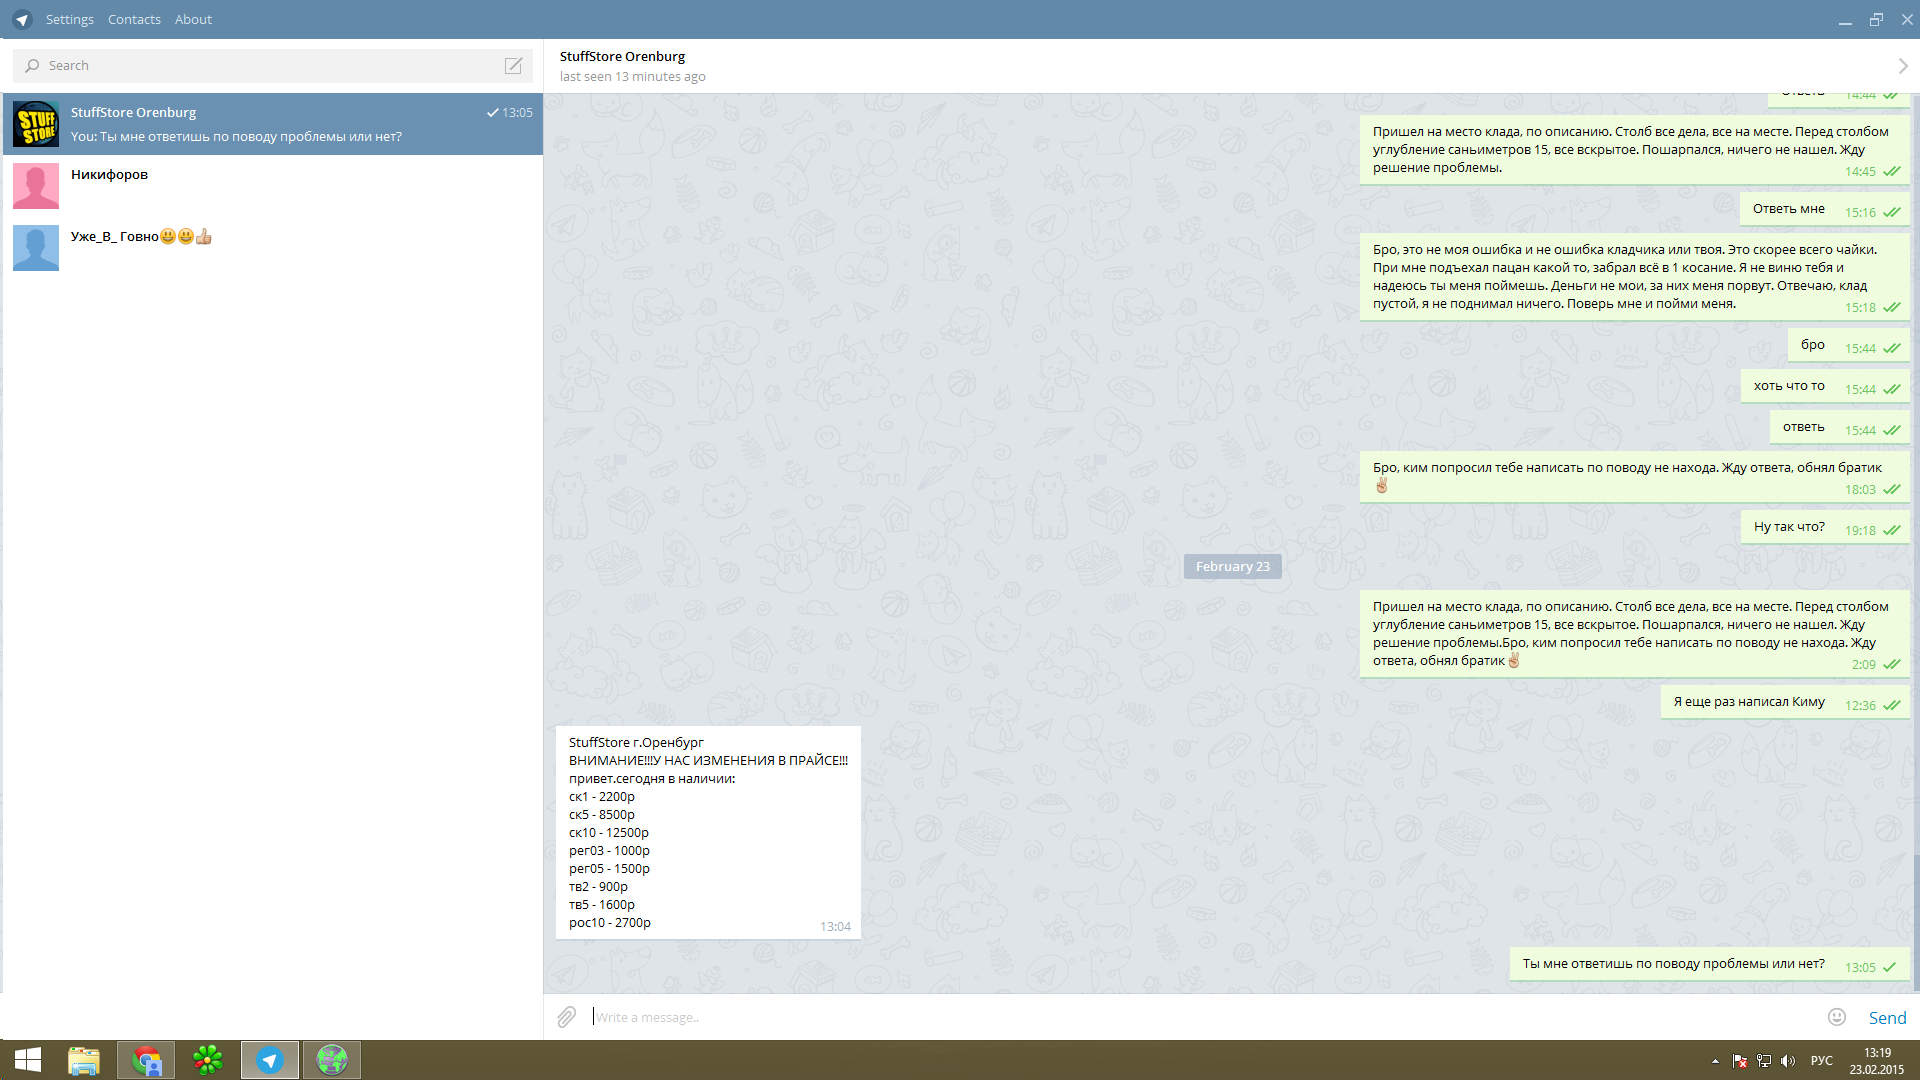
Task: Open ICQ green flower taskbar icon
Action: click(208, 1060)
